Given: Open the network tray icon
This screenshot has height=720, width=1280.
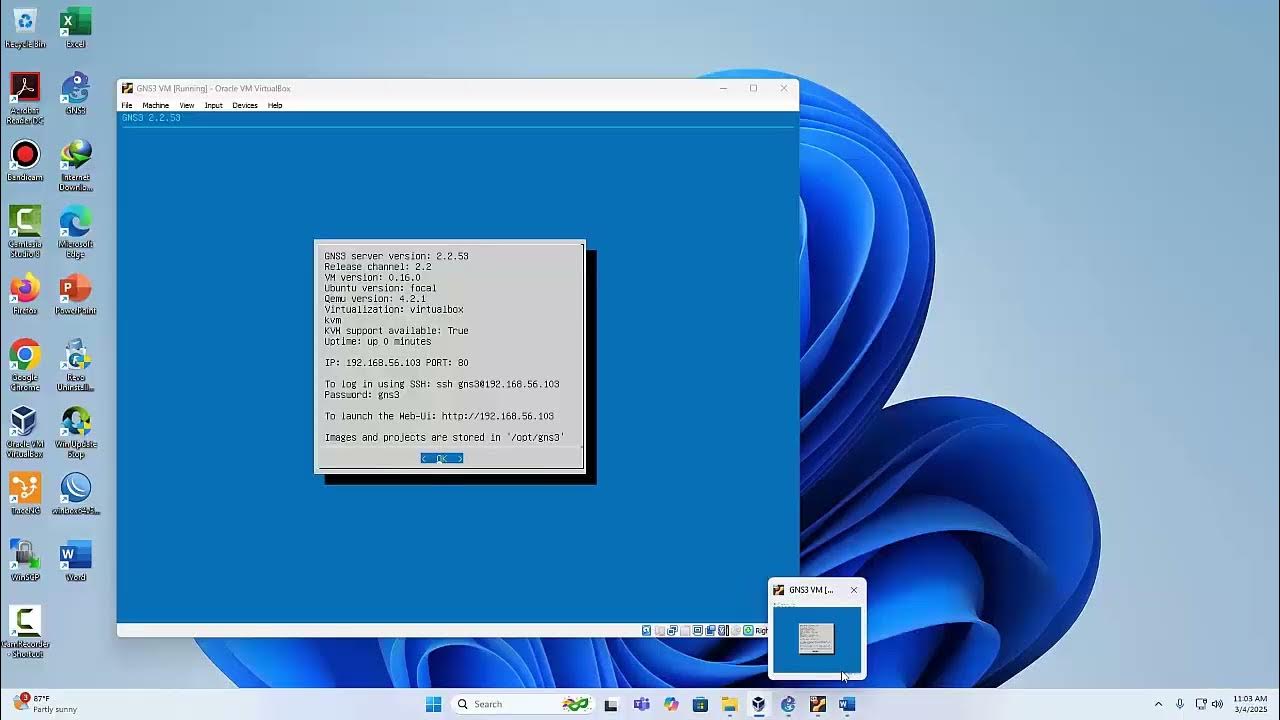Looking at the screenshot, I should [1201, 704].
